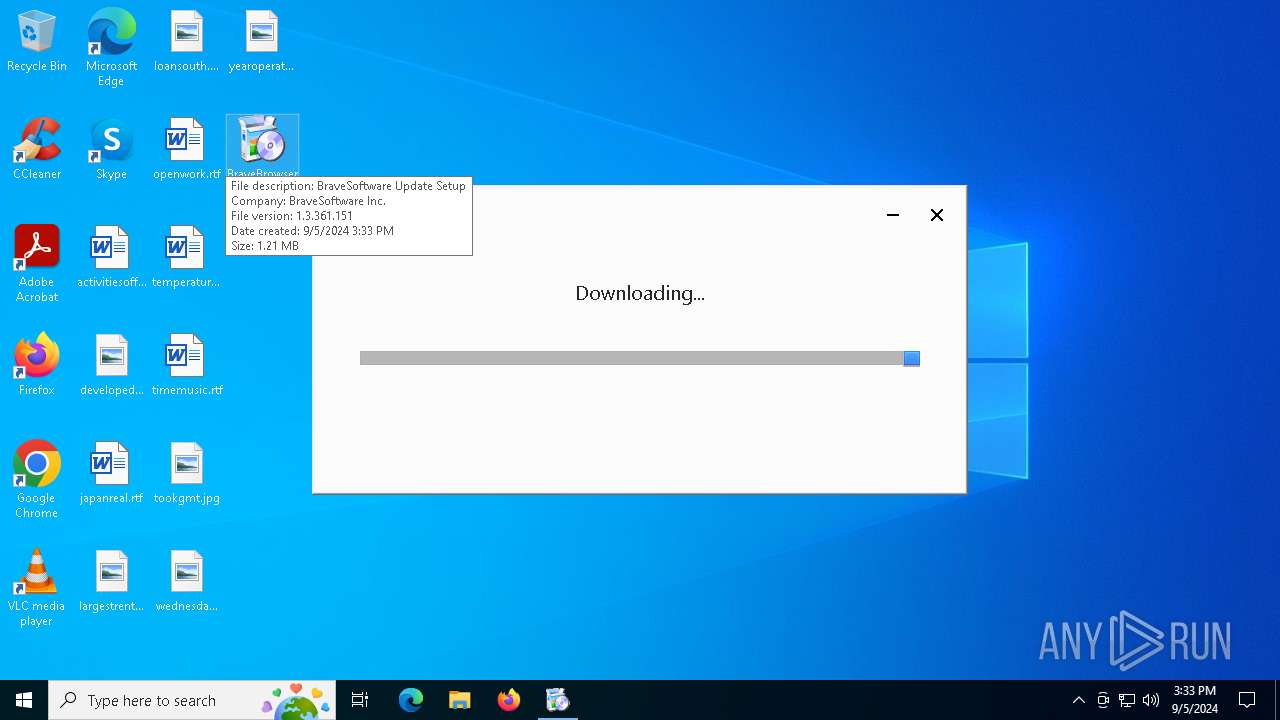The height and width of the screenshot is (720, 1280).
Task: Select the wednesda image file
Action: coord(186,582)
